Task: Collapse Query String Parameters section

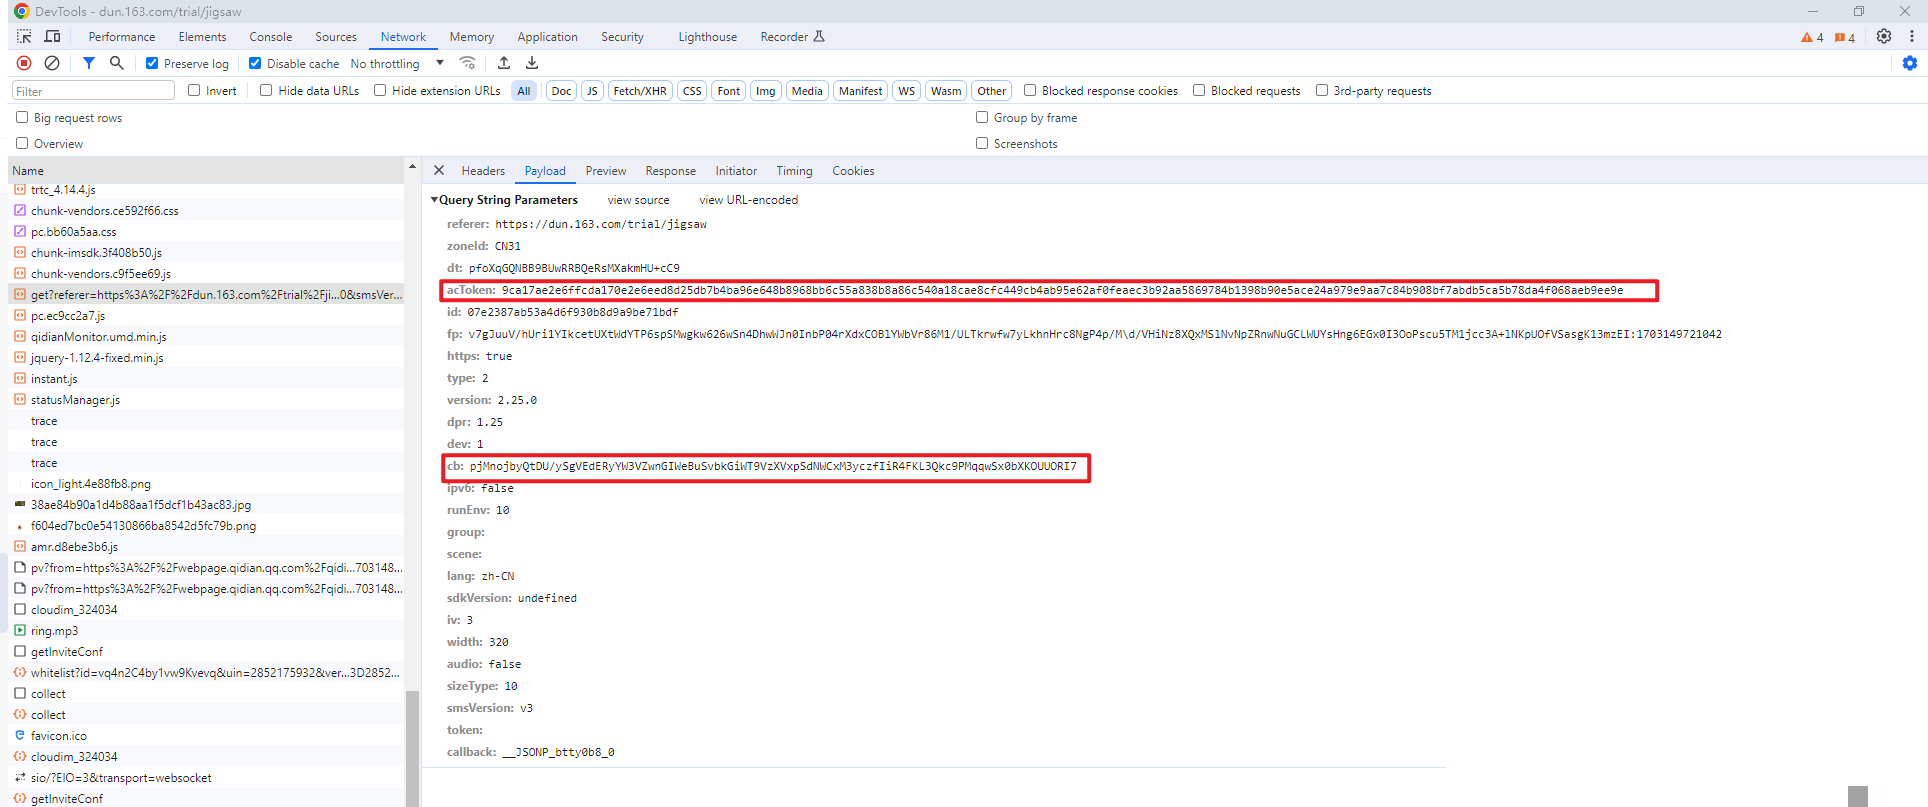Action: pos(435,200)
